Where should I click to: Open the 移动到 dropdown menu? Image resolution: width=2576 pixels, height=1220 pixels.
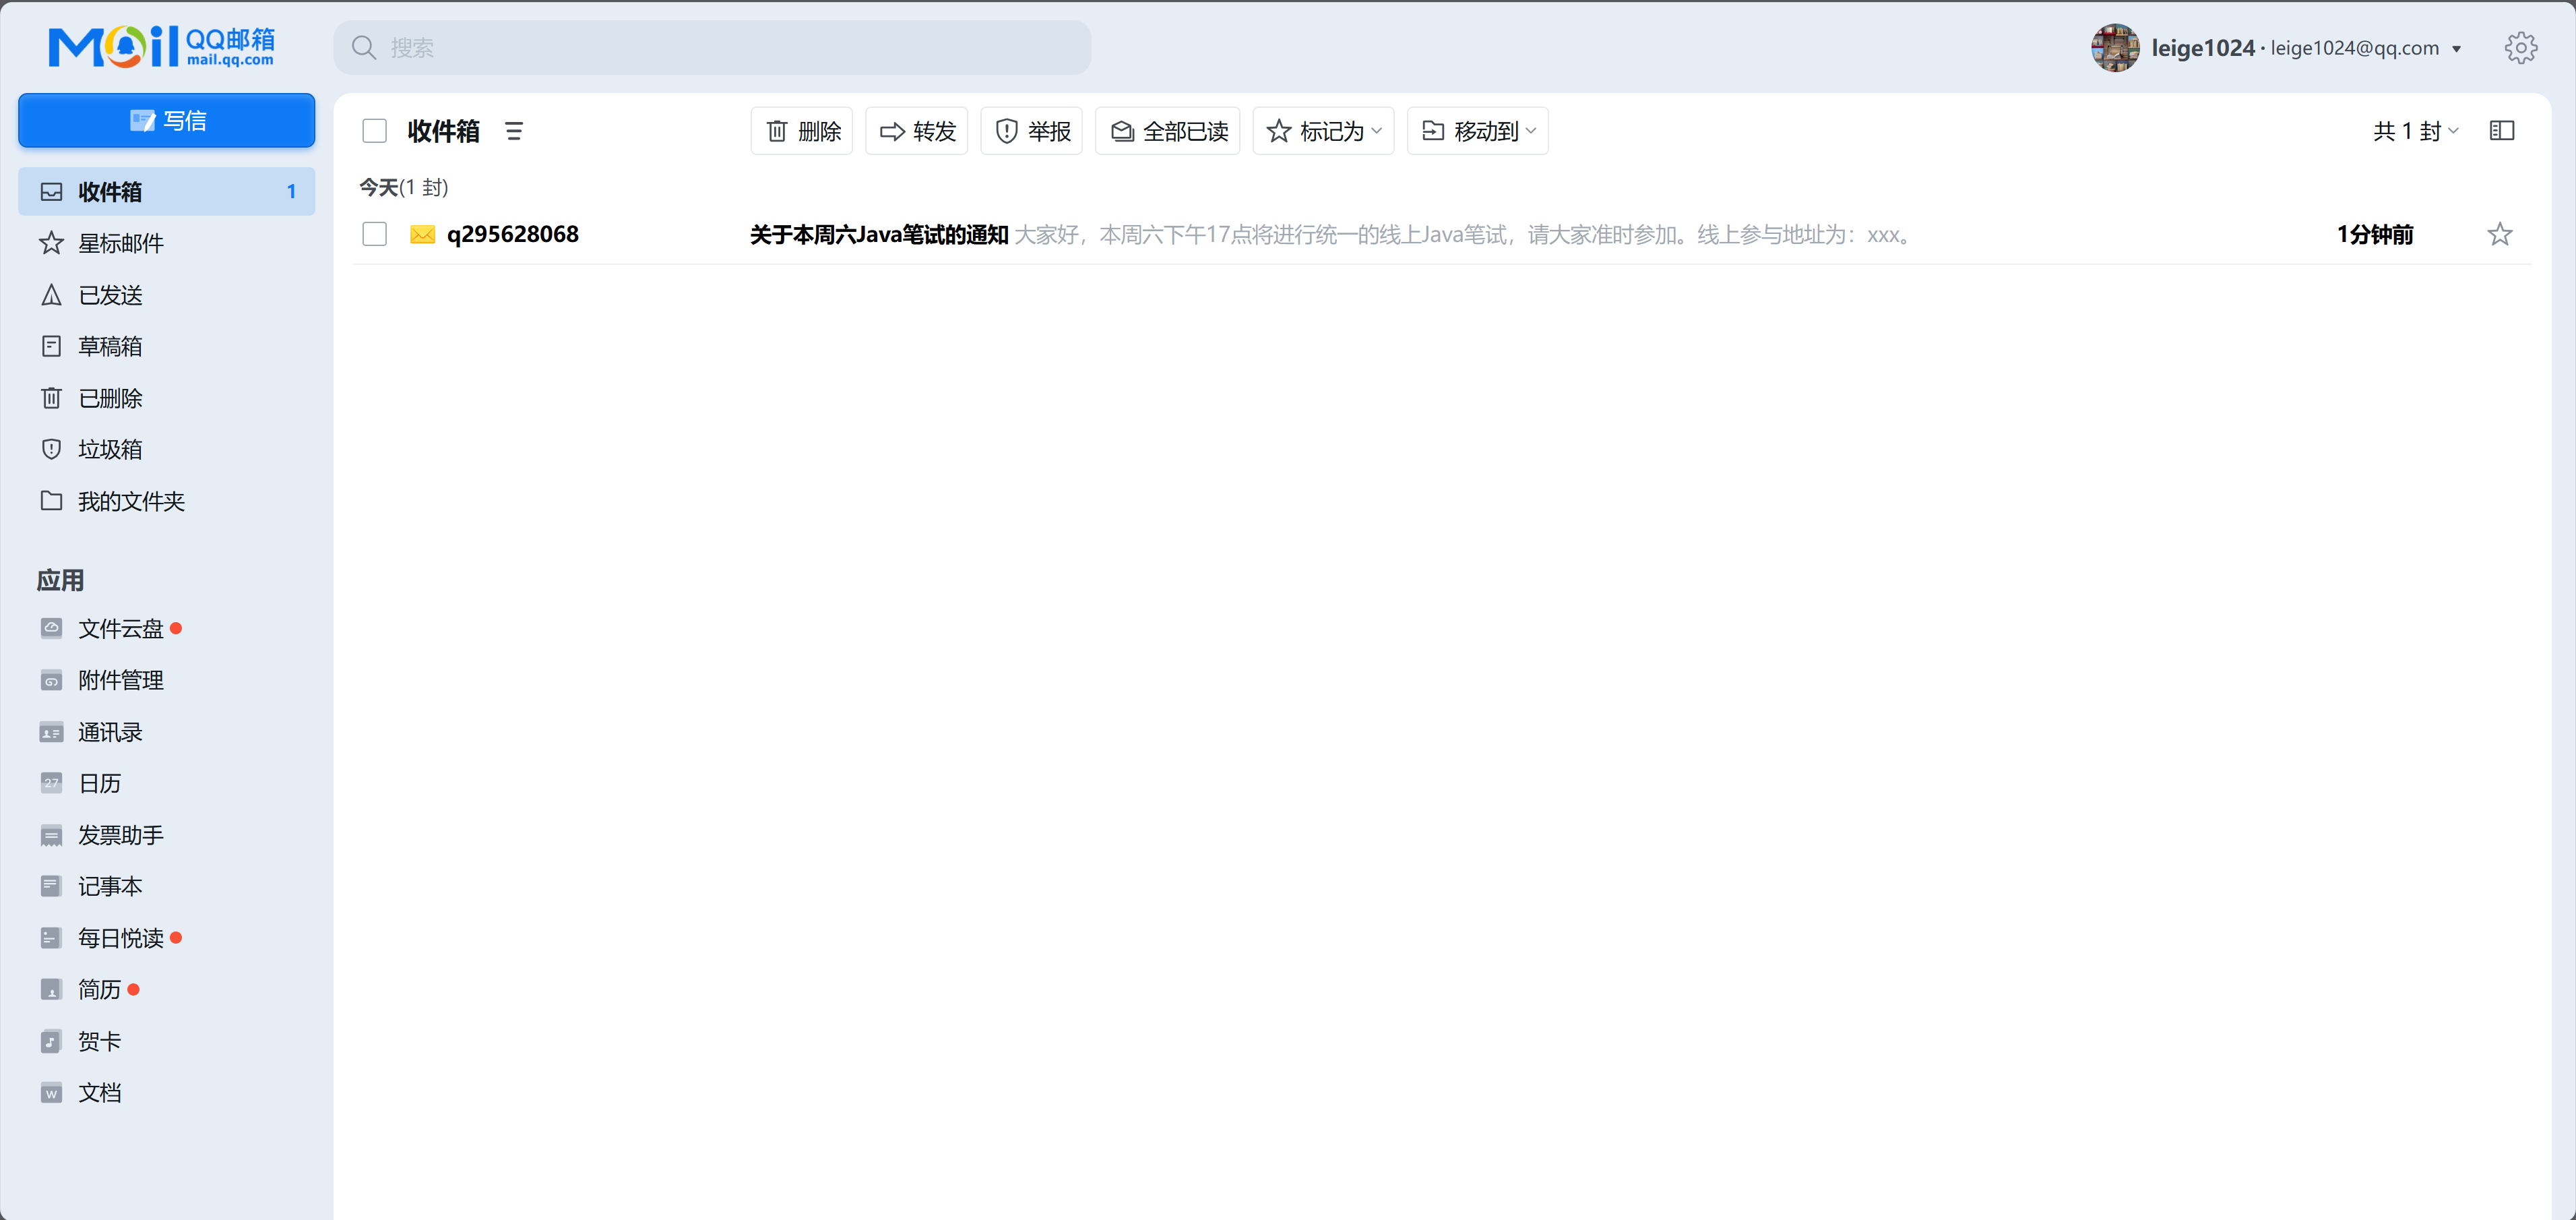(x=1477, y=131)
